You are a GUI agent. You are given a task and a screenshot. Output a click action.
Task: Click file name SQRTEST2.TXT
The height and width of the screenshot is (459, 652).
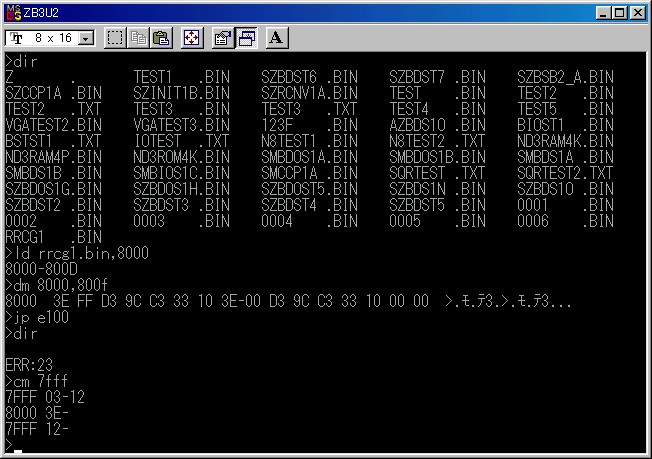click(566, 173)
